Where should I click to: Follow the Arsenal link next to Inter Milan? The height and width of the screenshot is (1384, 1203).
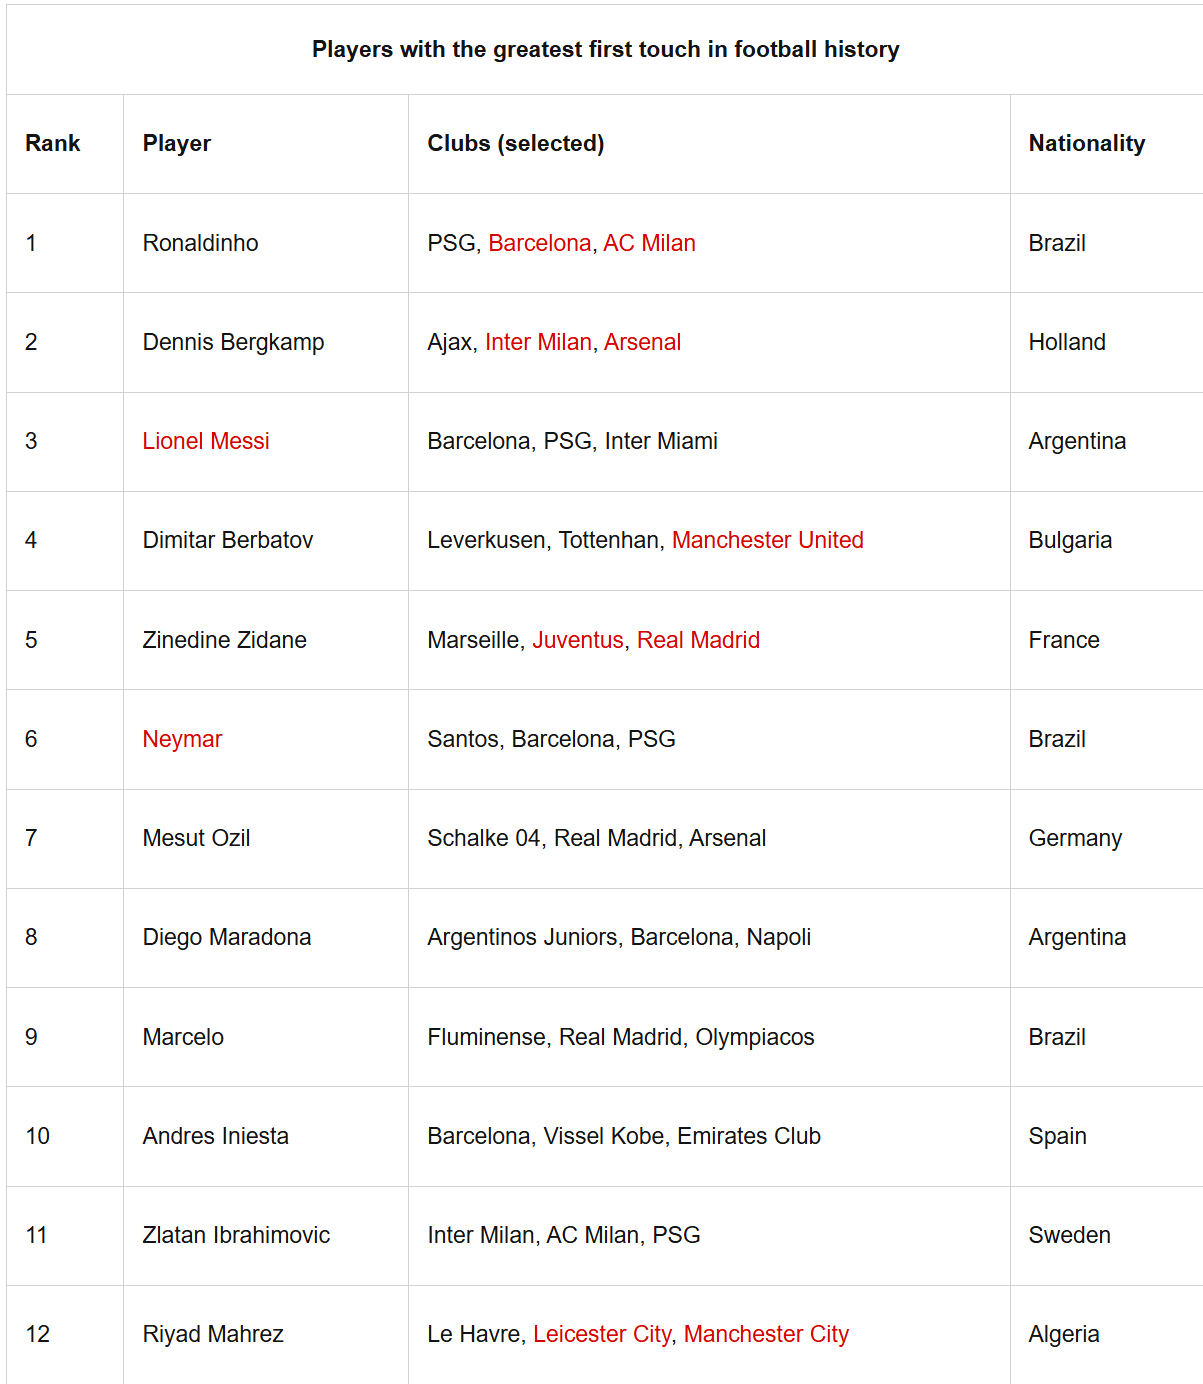tap(642, 342)
